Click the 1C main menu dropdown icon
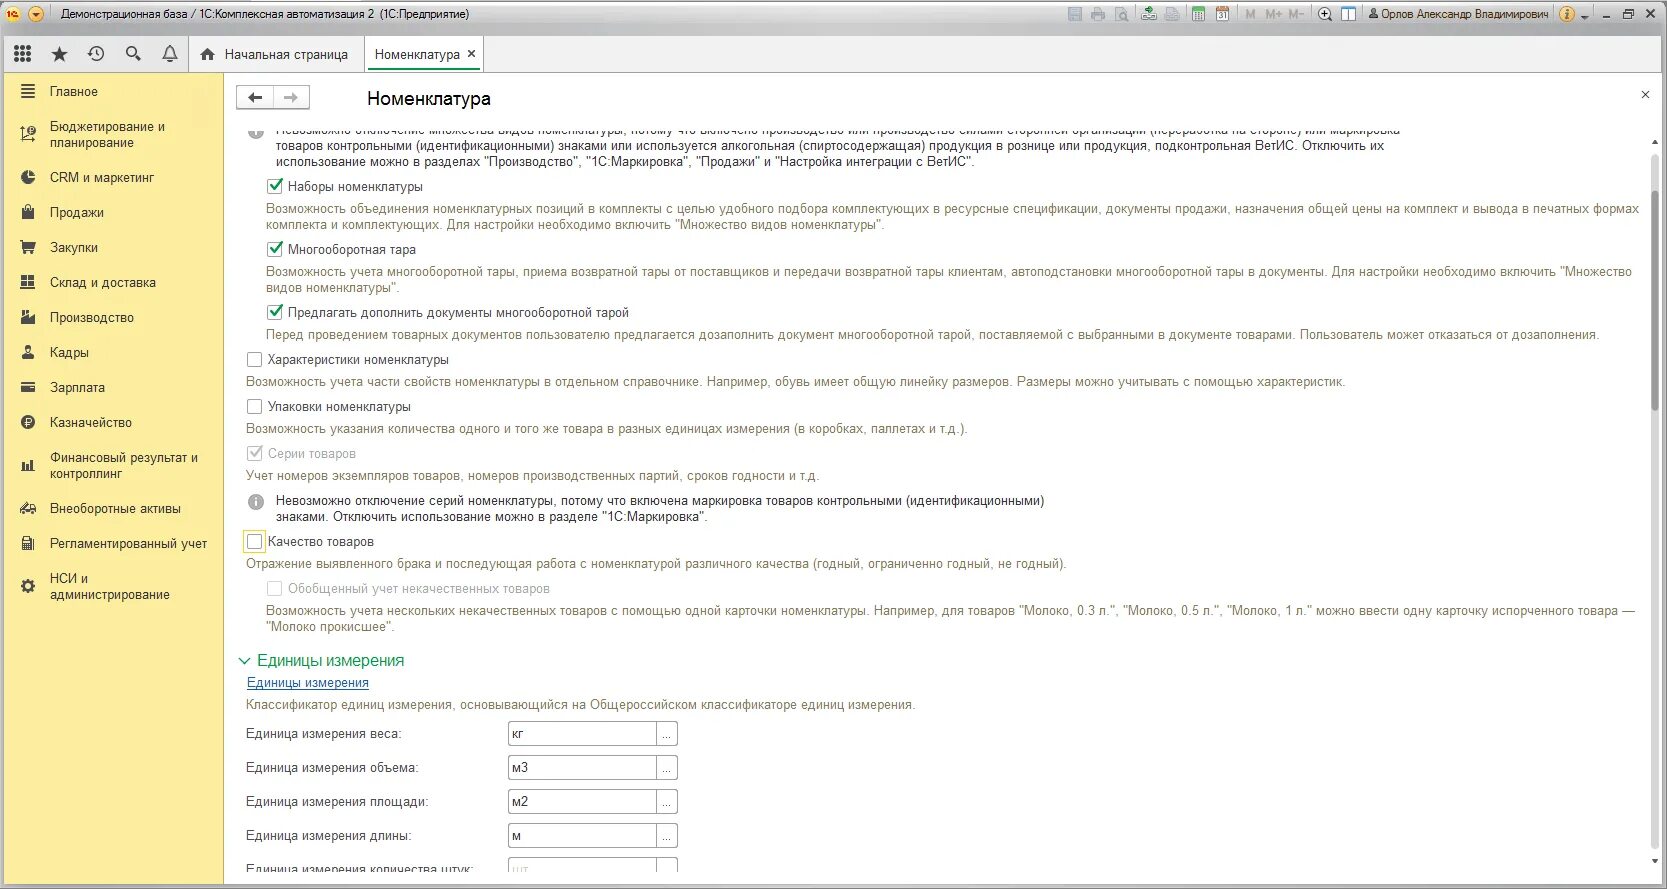 click(x=36, y=14)
